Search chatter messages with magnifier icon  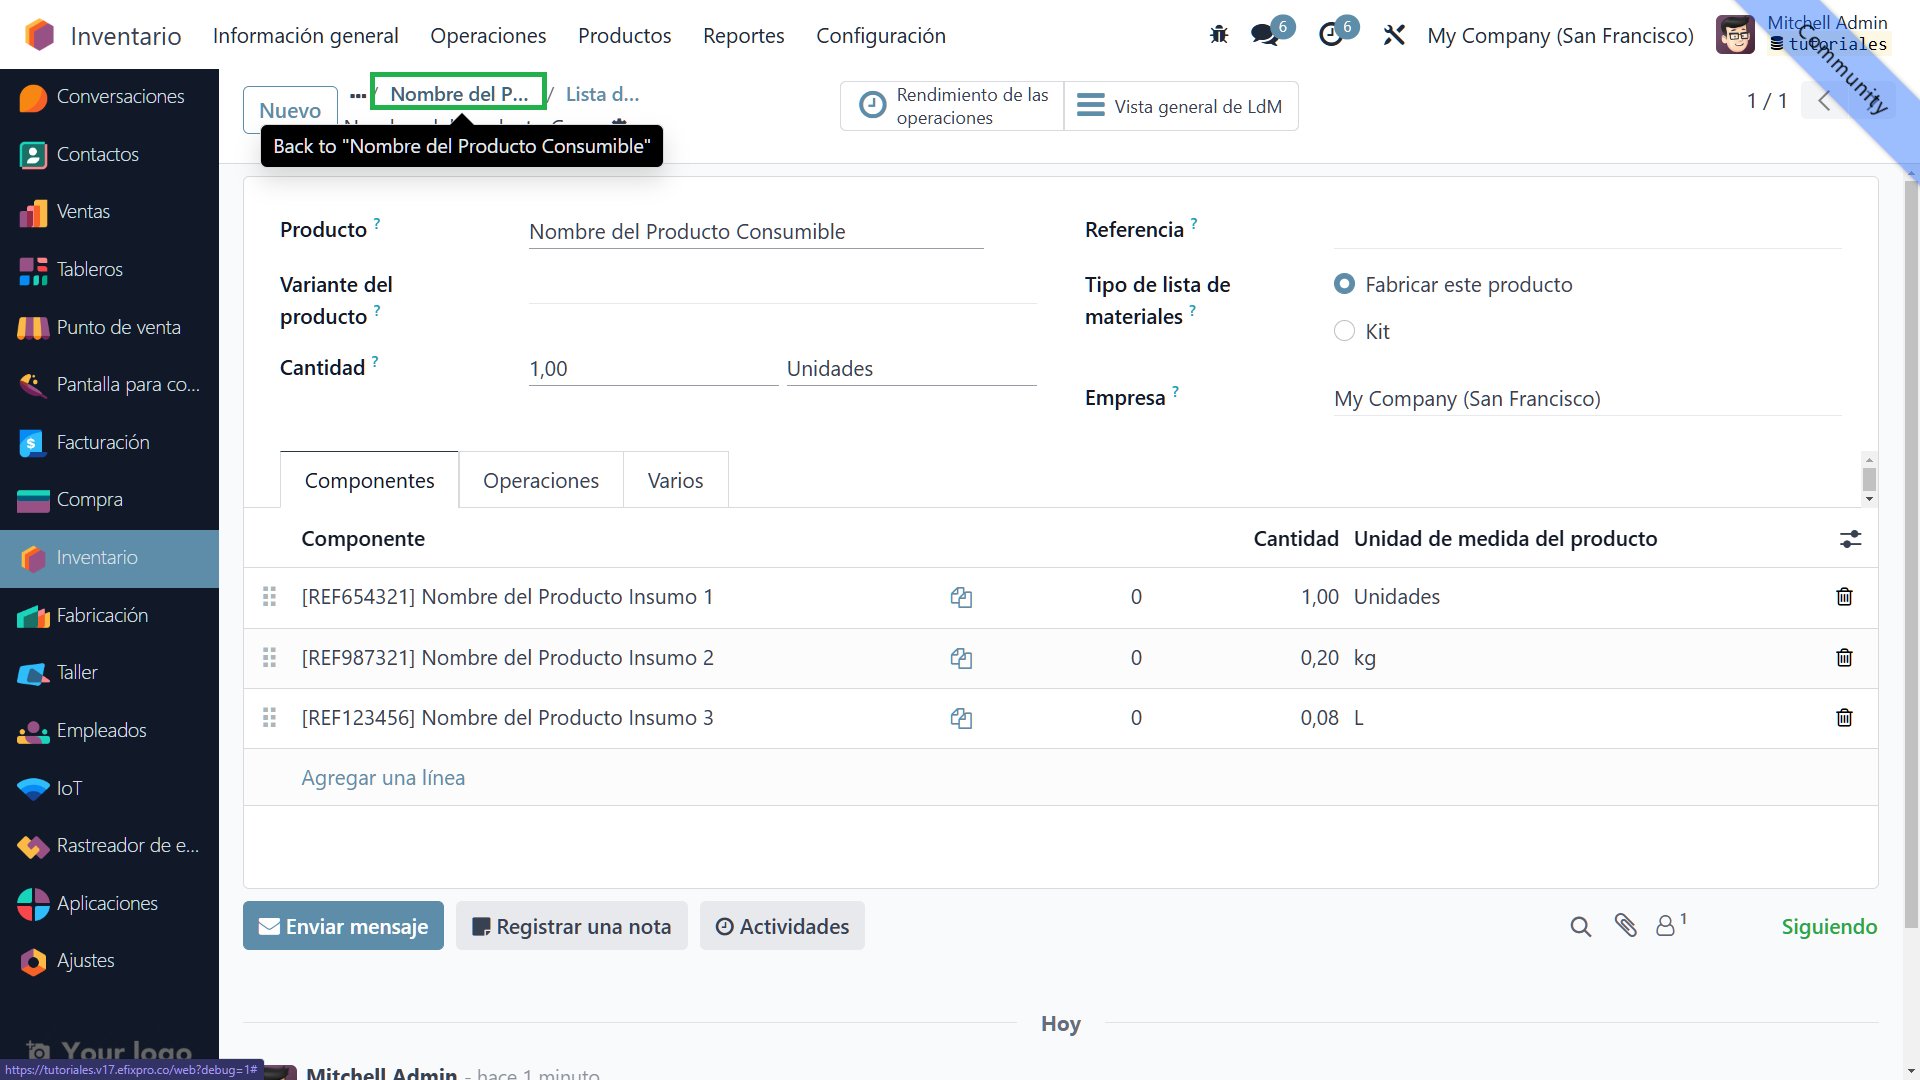click(x=1580, y=926)
